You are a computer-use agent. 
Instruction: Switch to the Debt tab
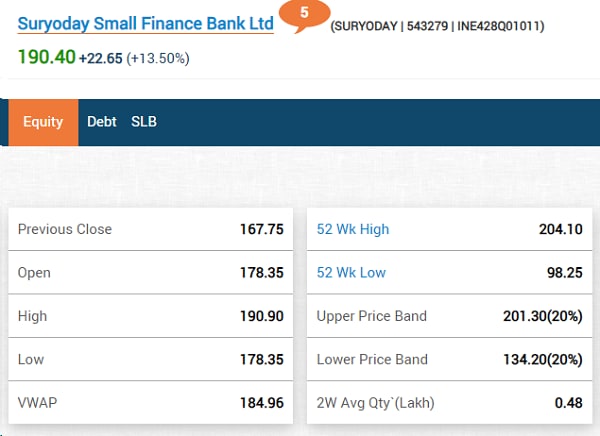pos(102,122)
